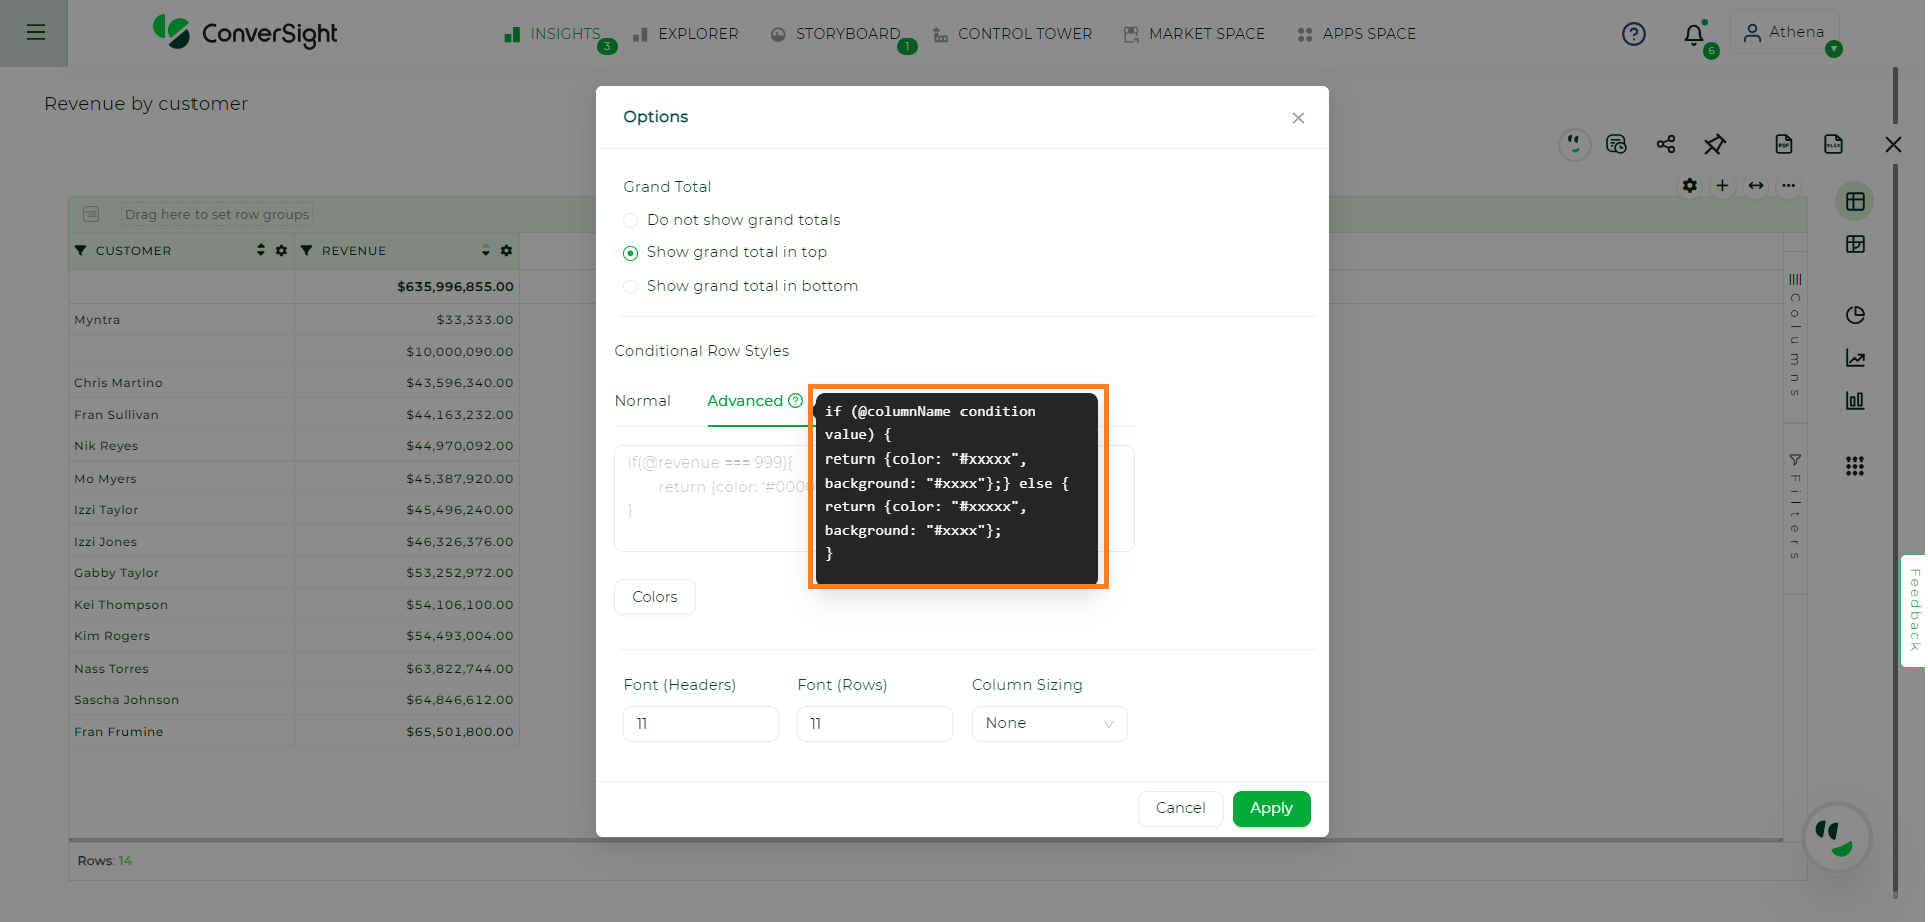
Task: Export report as XLSX icon
Action: pos(1833,145)
